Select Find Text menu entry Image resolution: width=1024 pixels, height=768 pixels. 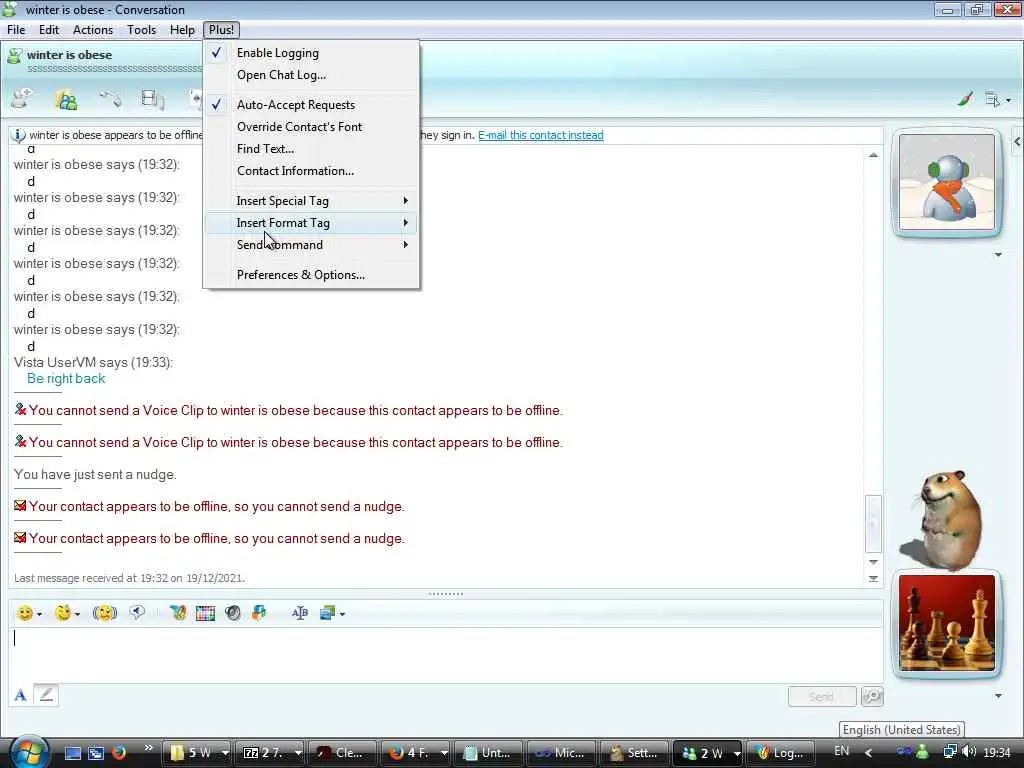point(311,149)
